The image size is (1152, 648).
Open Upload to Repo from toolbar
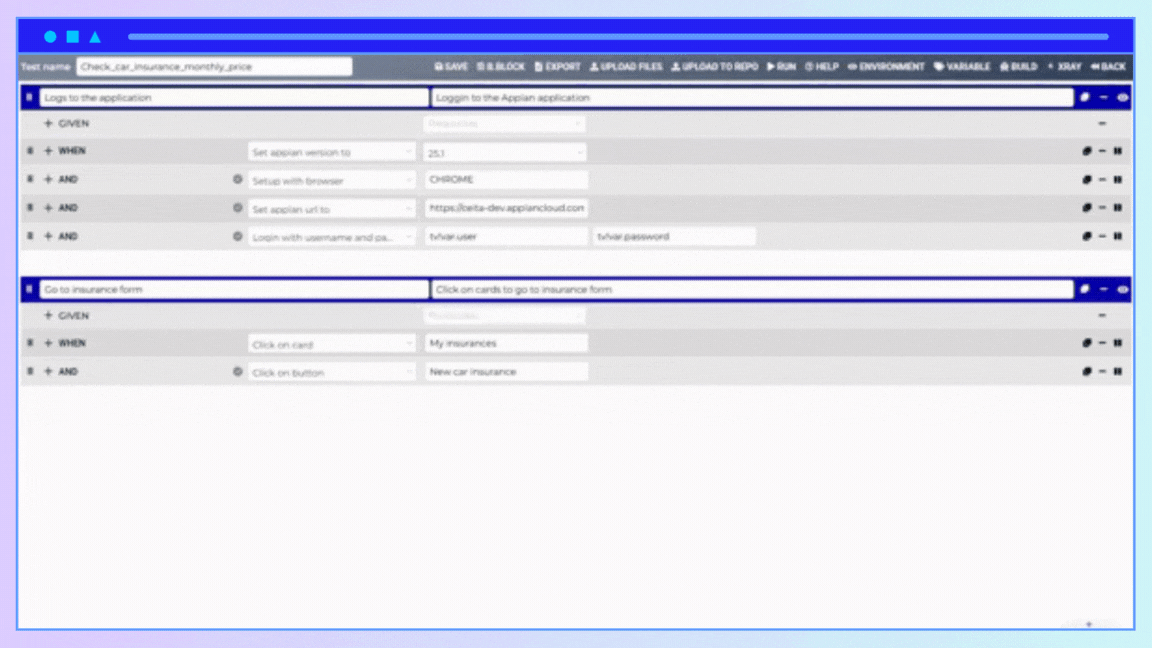(714, 67)
